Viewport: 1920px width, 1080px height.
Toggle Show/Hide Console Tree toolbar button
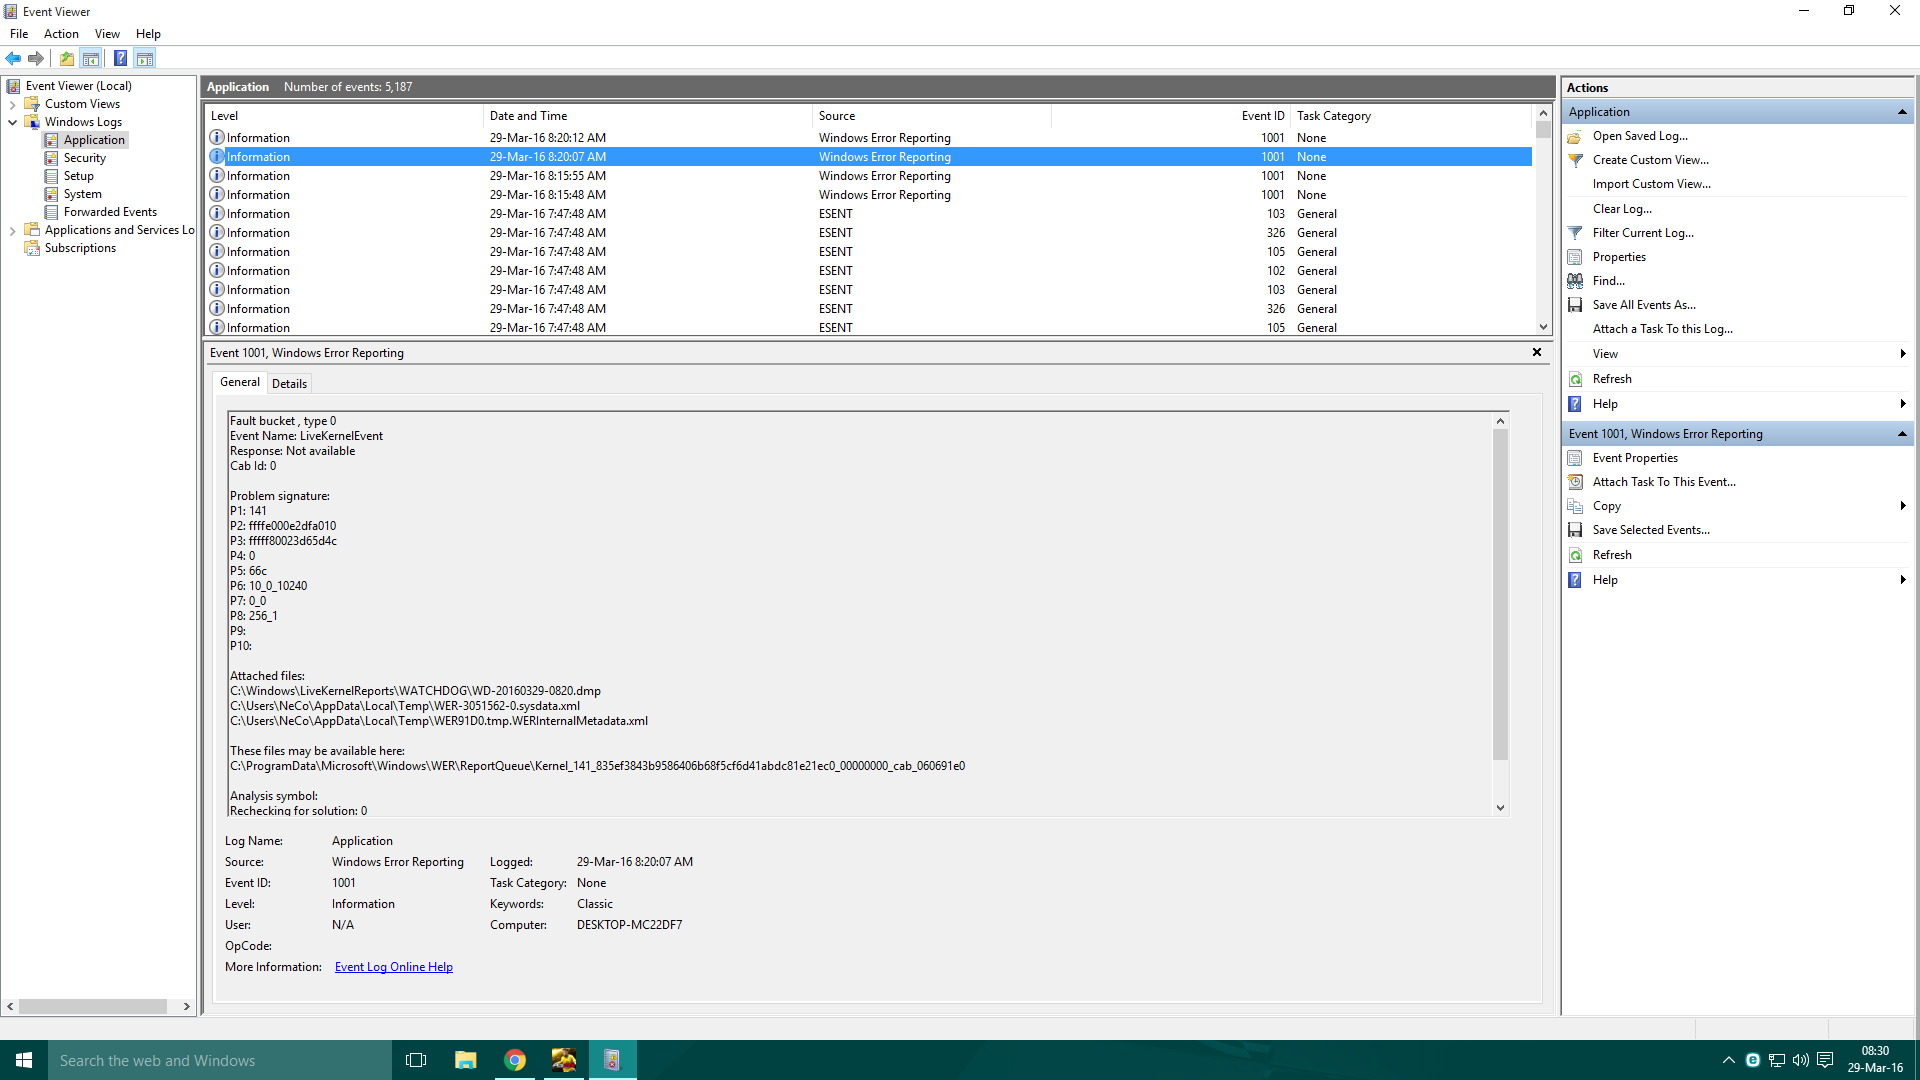(x=91, y=58)
